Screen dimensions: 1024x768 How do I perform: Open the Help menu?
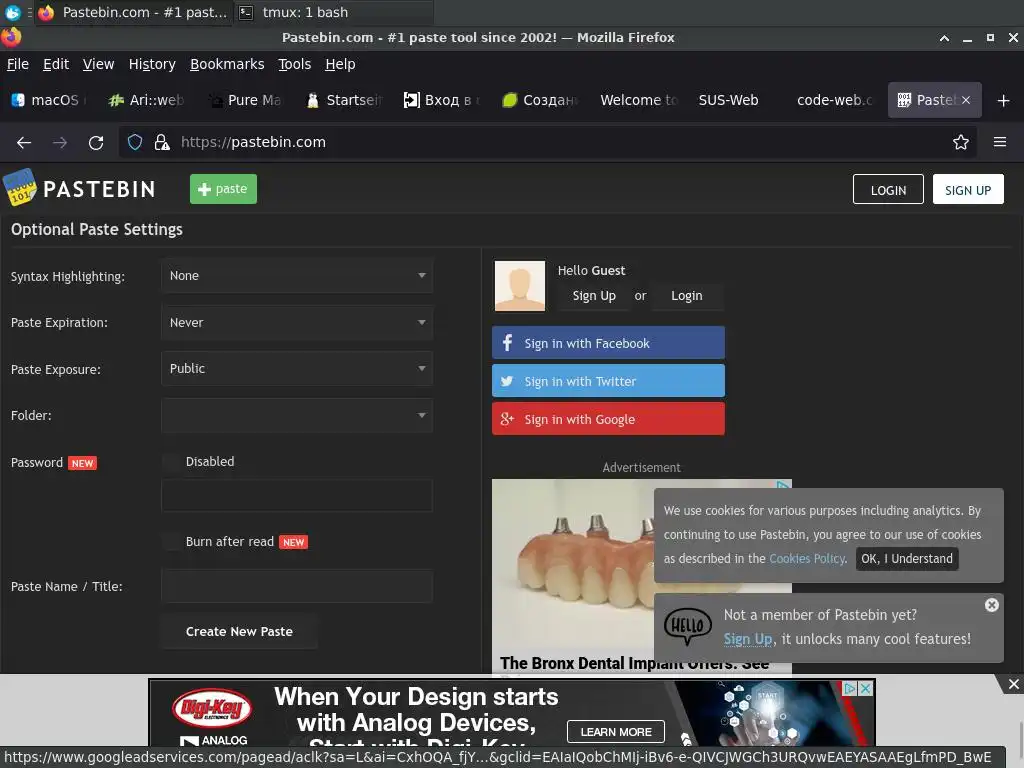340,64
